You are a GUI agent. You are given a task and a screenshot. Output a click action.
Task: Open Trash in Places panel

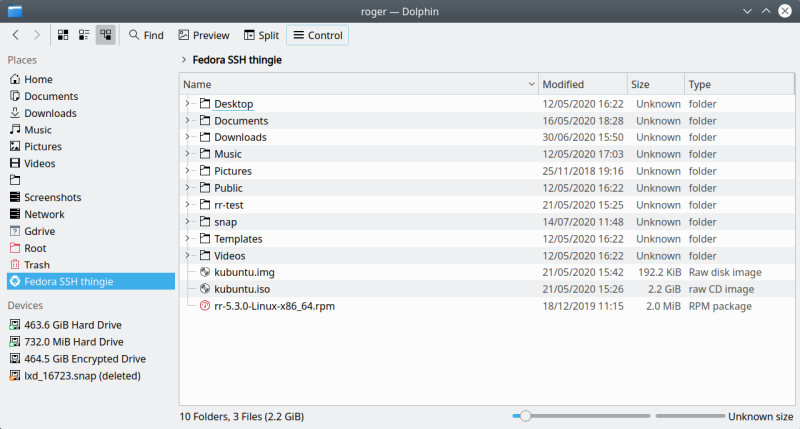click(37, 265)
